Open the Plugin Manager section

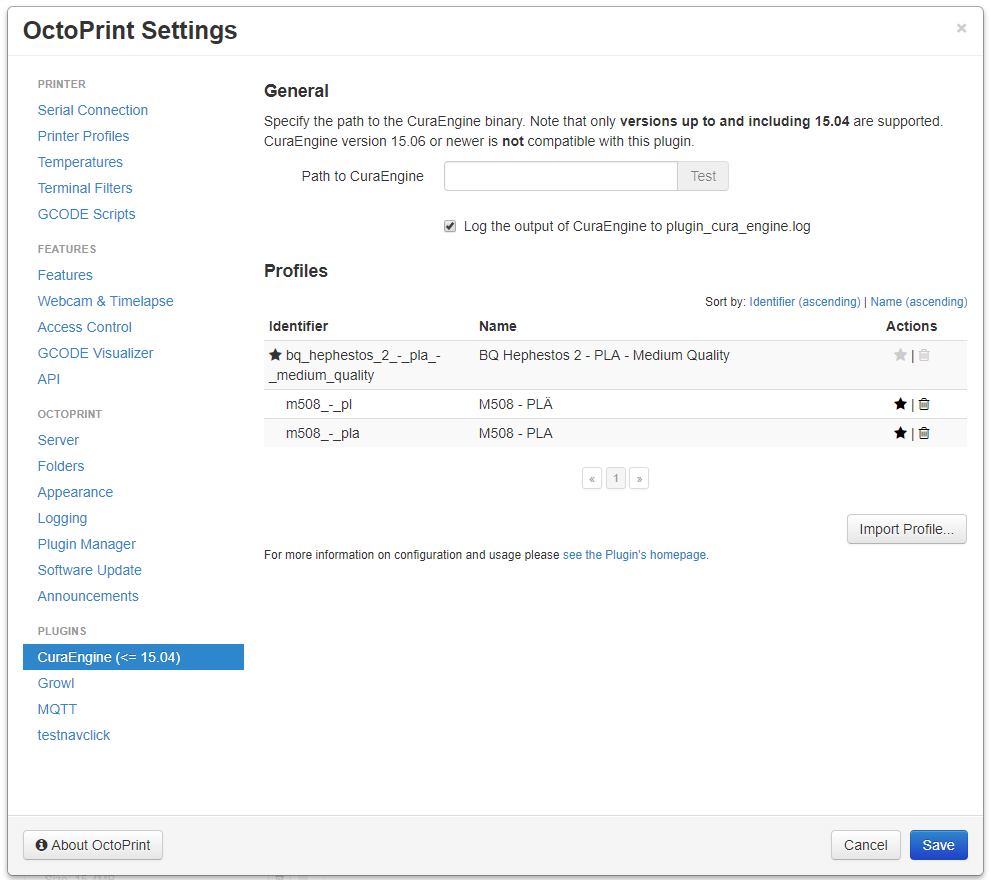86,543
